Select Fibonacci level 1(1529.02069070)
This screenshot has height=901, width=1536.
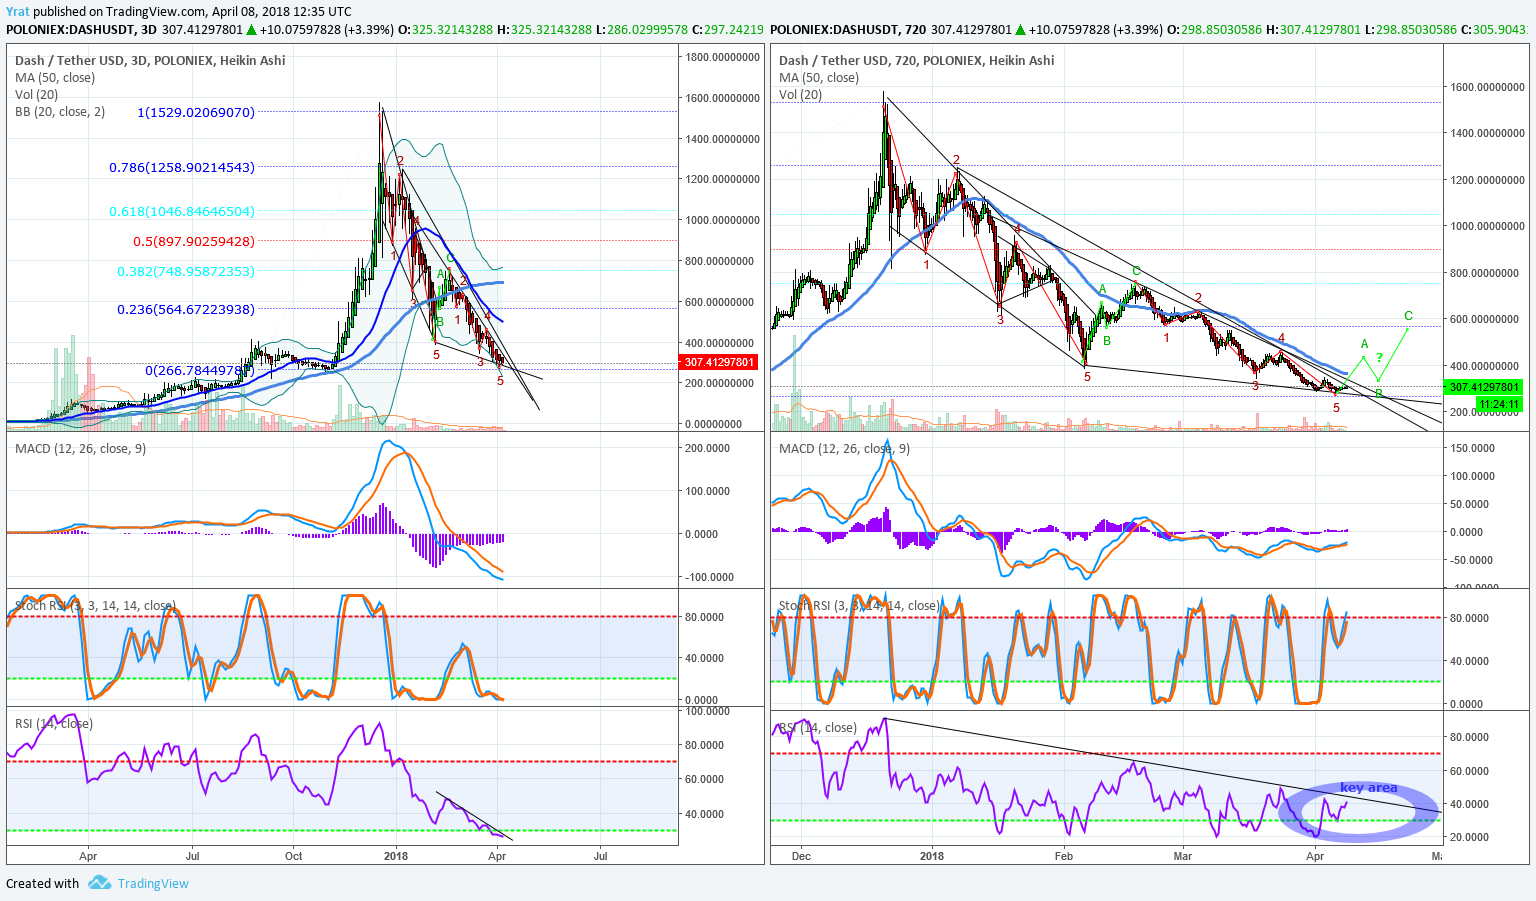(196, 112)
